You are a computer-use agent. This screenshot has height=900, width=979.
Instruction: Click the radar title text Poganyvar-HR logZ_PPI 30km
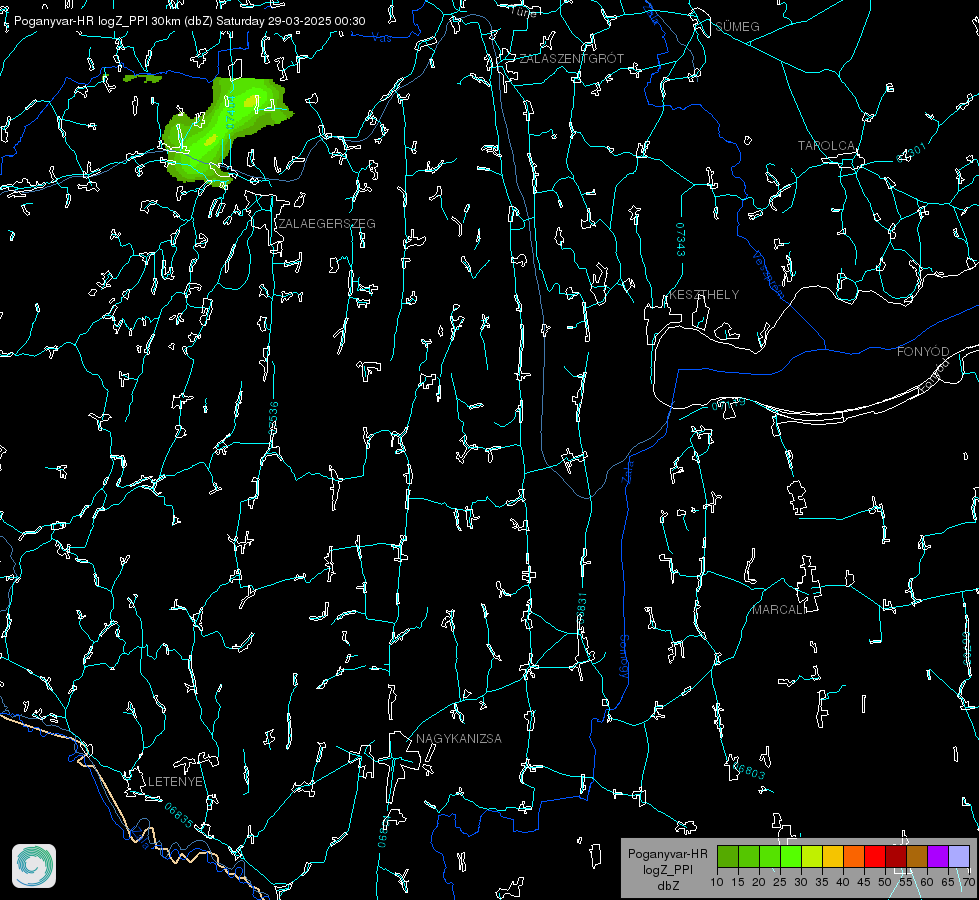click(97, 21)
